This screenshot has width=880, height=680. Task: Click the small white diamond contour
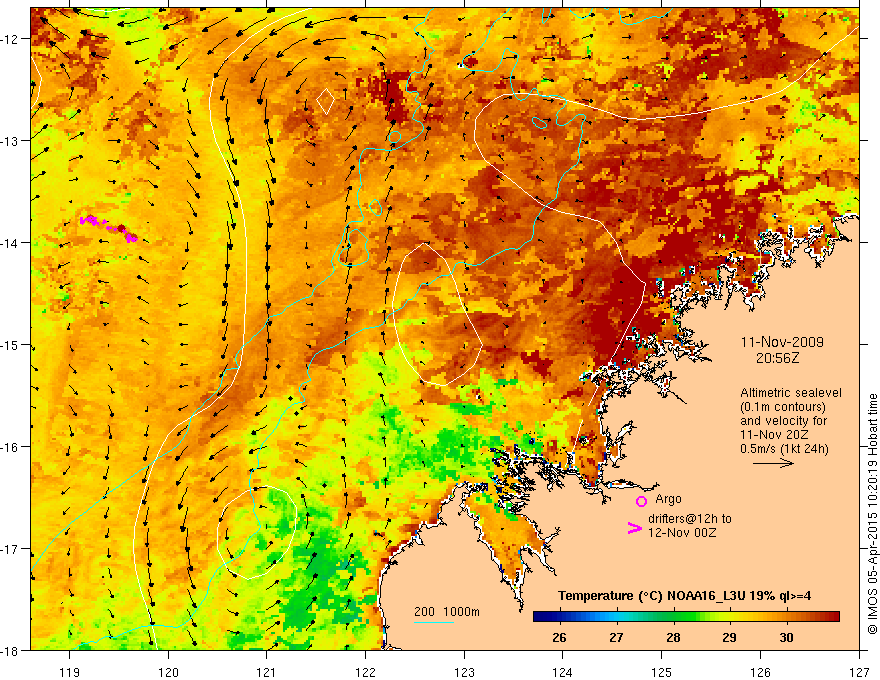coord(326,101)
